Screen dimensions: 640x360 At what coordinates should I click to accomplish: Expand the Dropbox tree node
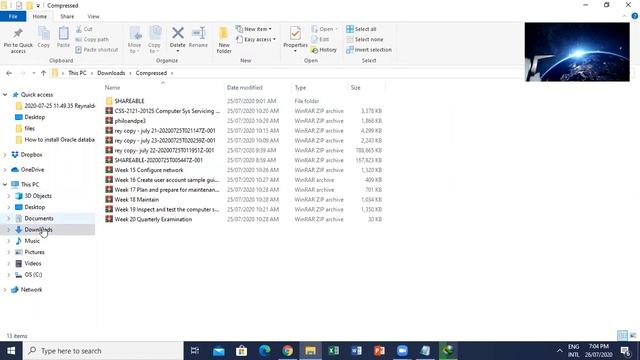pyautogui.click(x=5, y=155)
